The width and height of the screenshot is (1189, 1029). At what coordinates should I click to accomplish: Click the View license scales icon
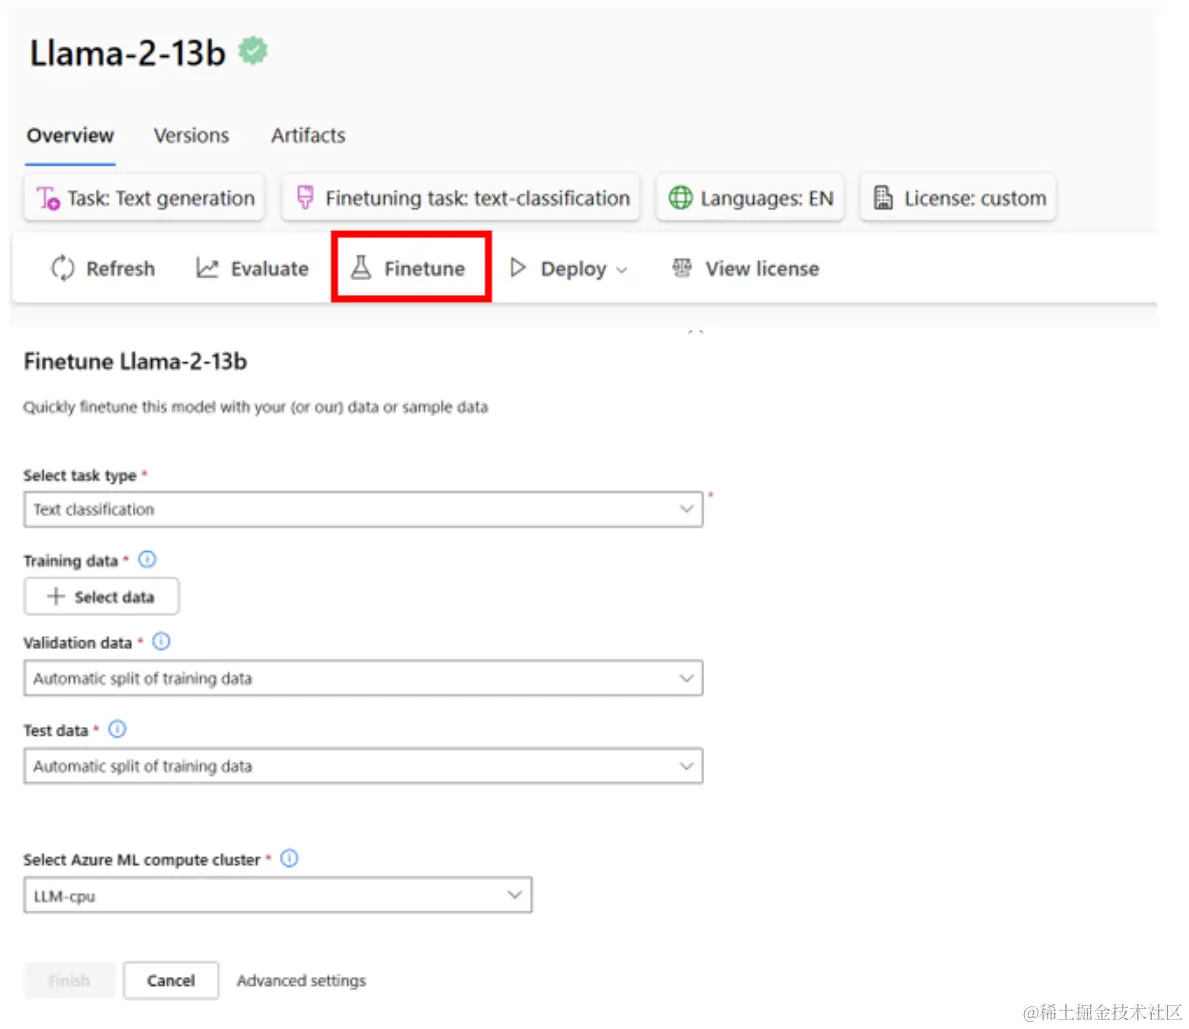click(682, 268)
